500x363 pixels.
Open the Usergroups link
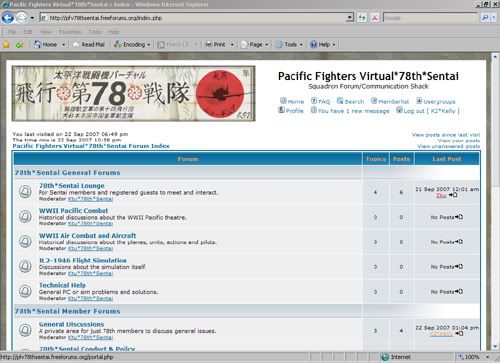[x=436, y=101]
